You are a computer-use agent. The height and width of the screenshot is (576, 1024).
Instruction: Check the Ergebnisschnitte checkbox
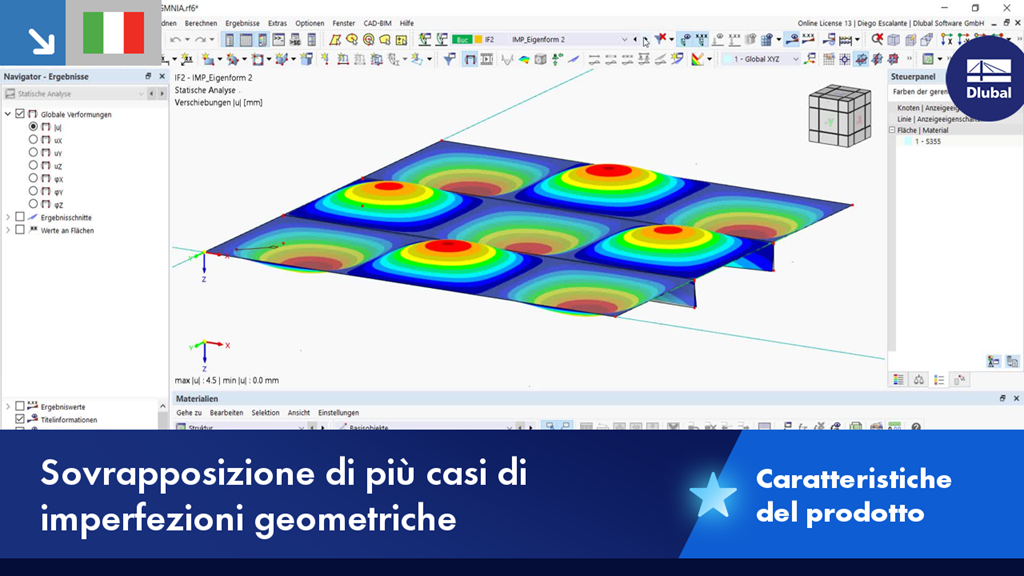19,215
